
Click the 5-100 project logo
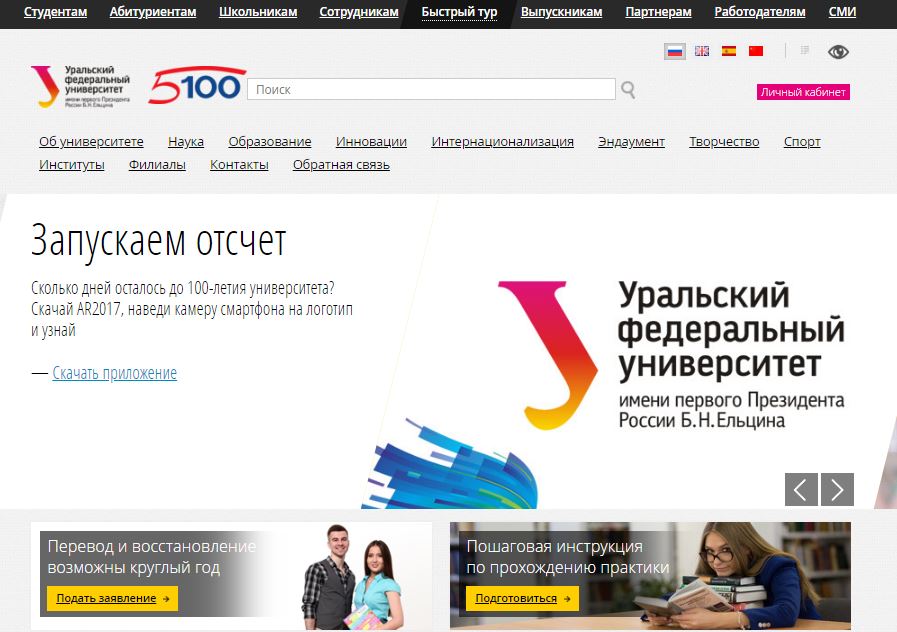coord(197,87)
